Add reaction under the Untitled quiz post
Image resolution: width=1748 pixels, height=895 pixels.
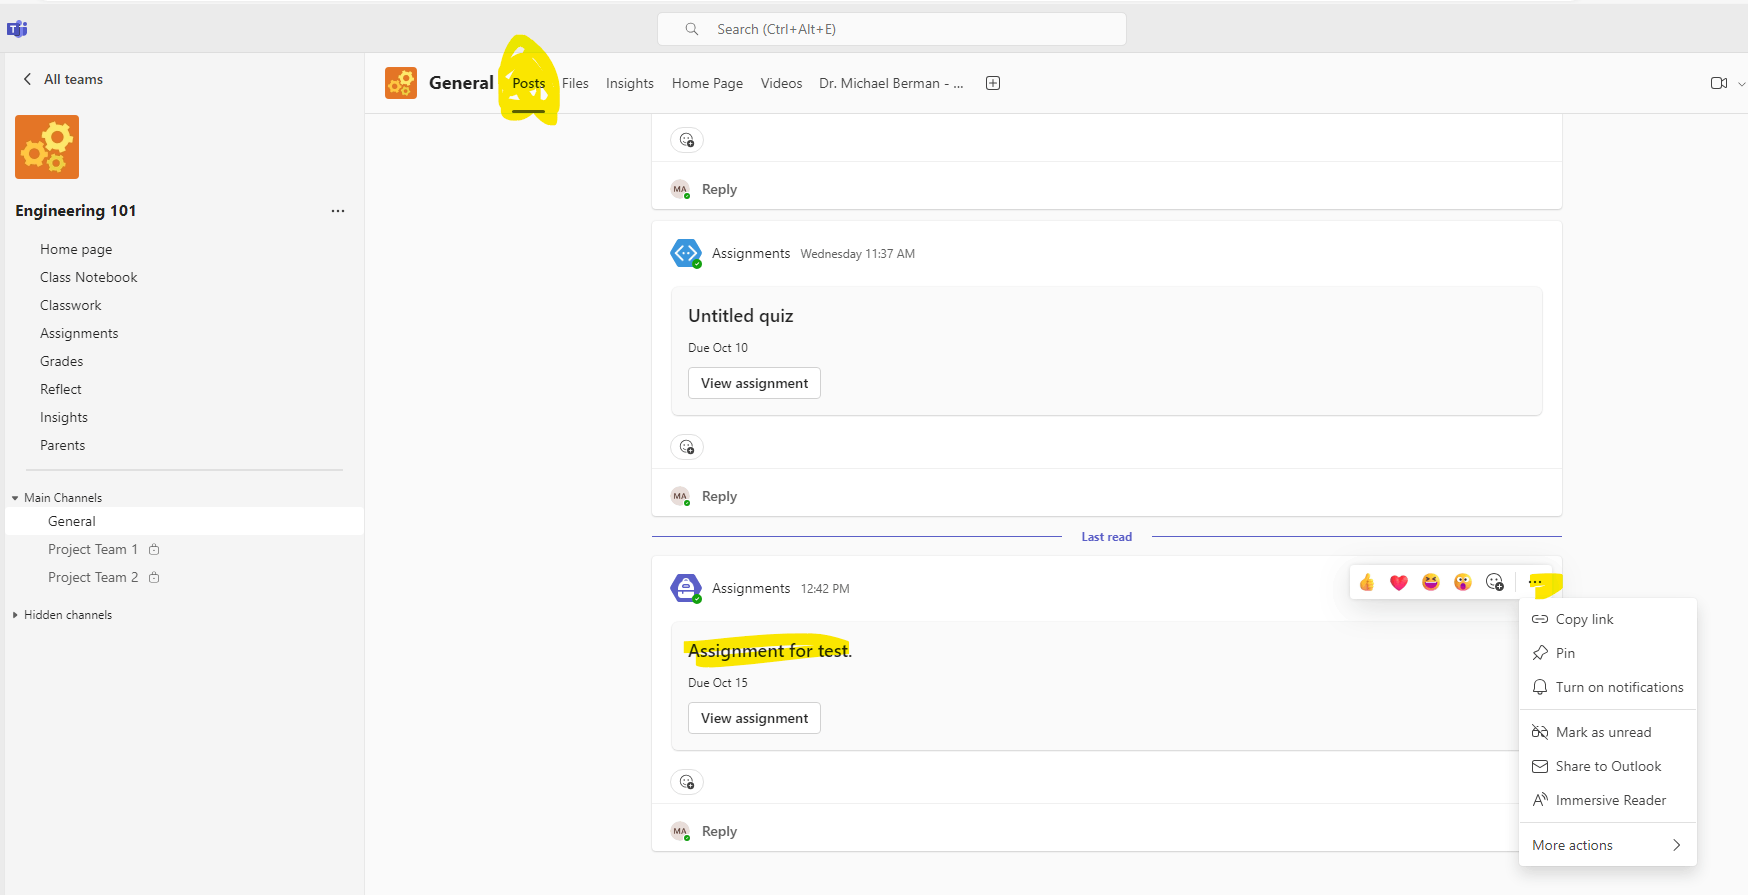tap(687, 447)
